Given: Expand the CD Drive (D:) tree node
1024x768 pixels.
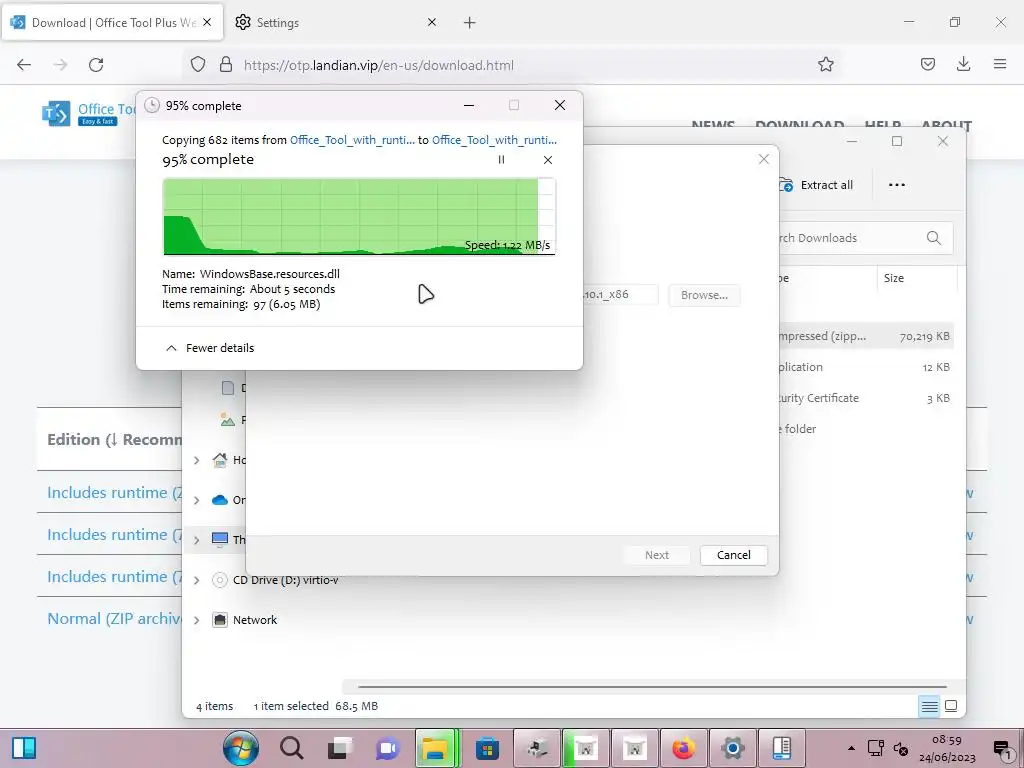Looking at the screenshot, I should [x=197, y=580].
